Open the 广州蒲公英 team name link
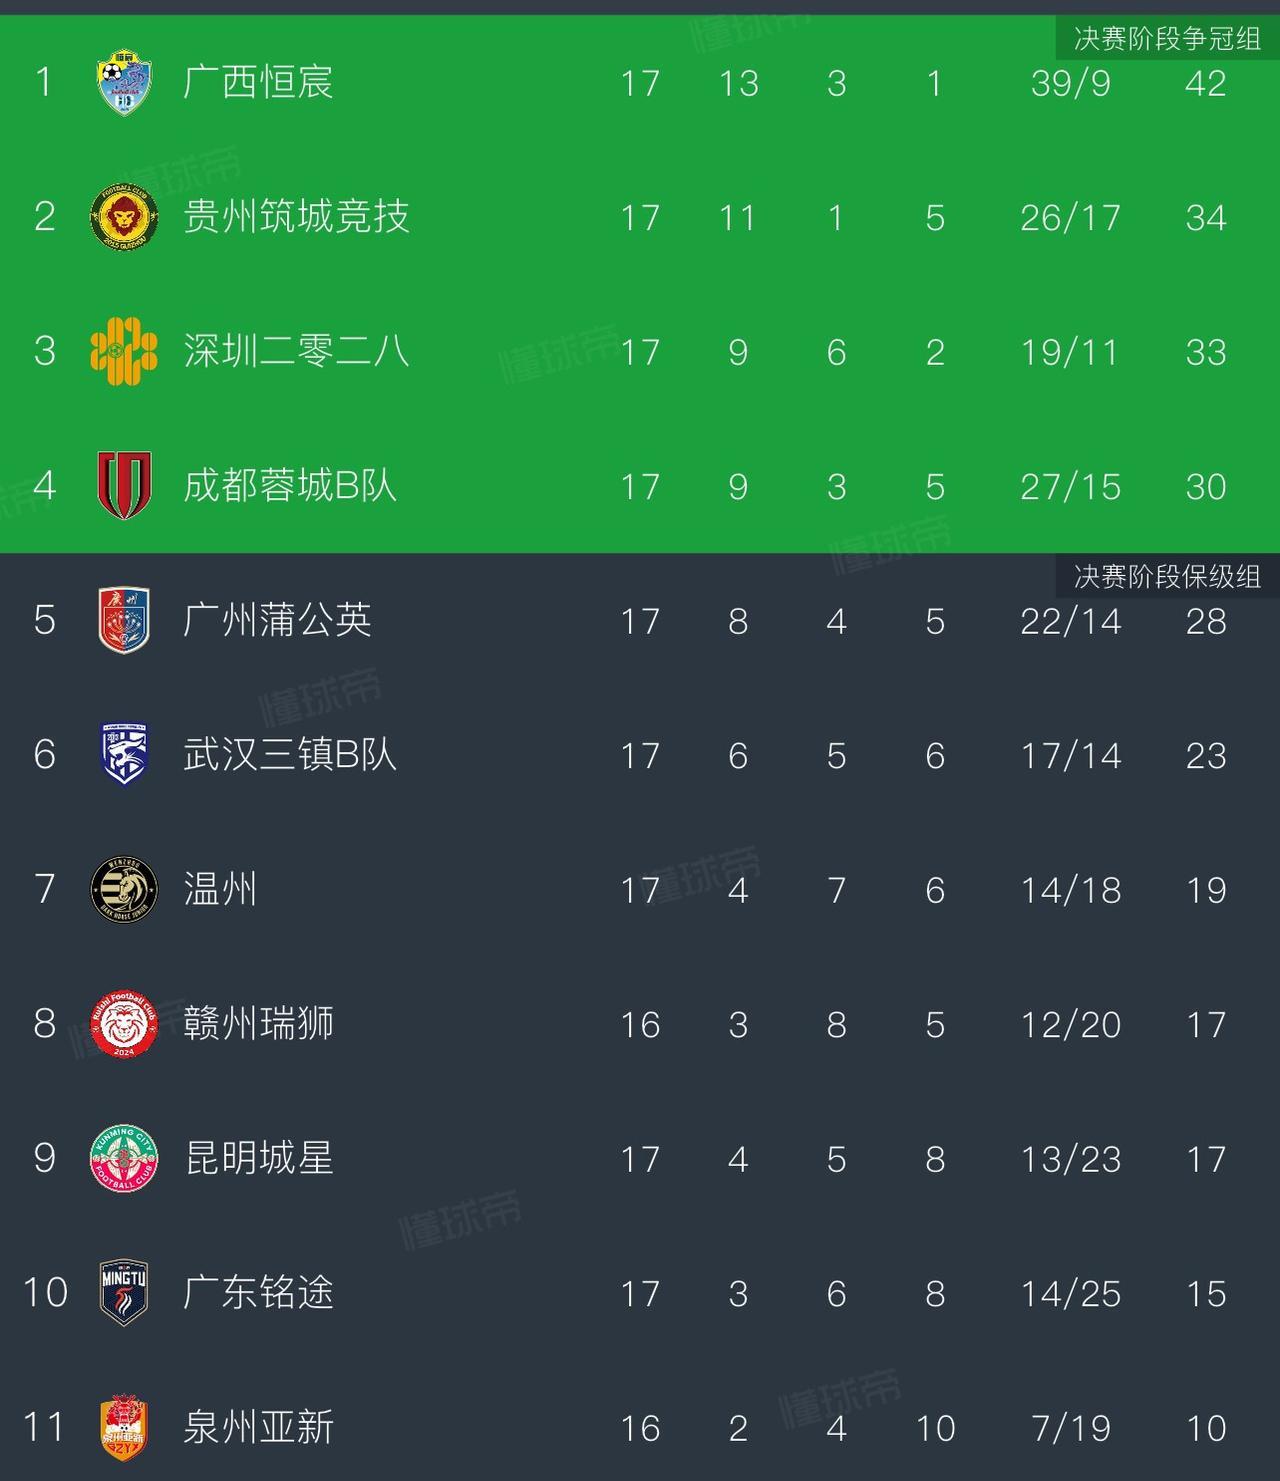This screenshot has width=1280, height=1481. click(277, 620)
